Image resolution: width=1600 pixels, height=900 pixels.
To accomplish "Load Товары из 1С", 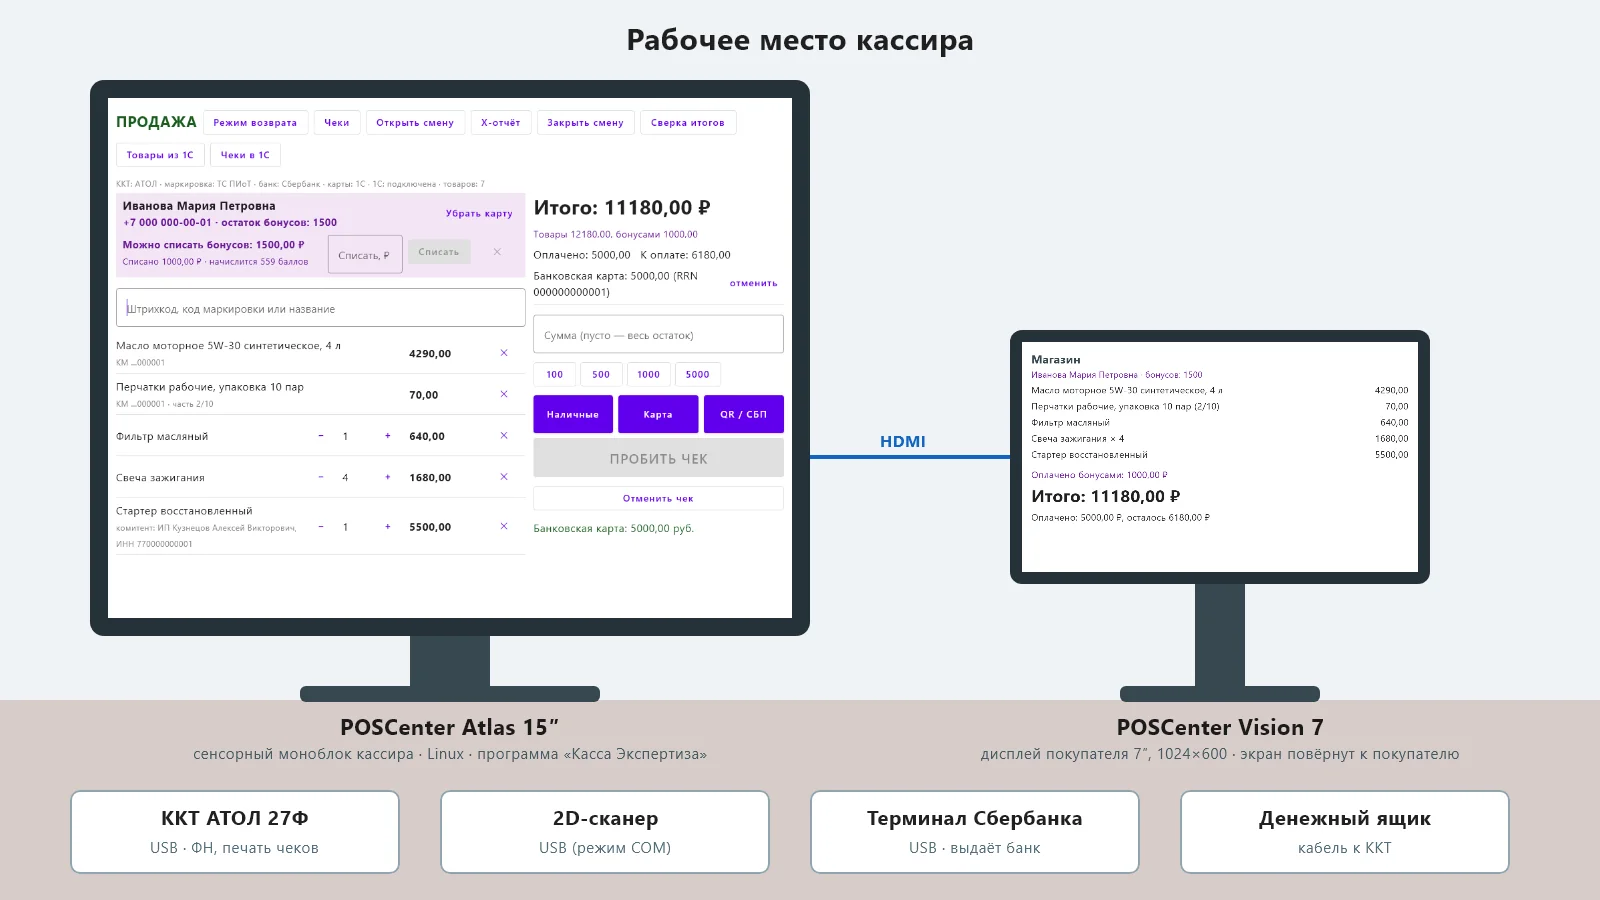I will coord(160,155).
